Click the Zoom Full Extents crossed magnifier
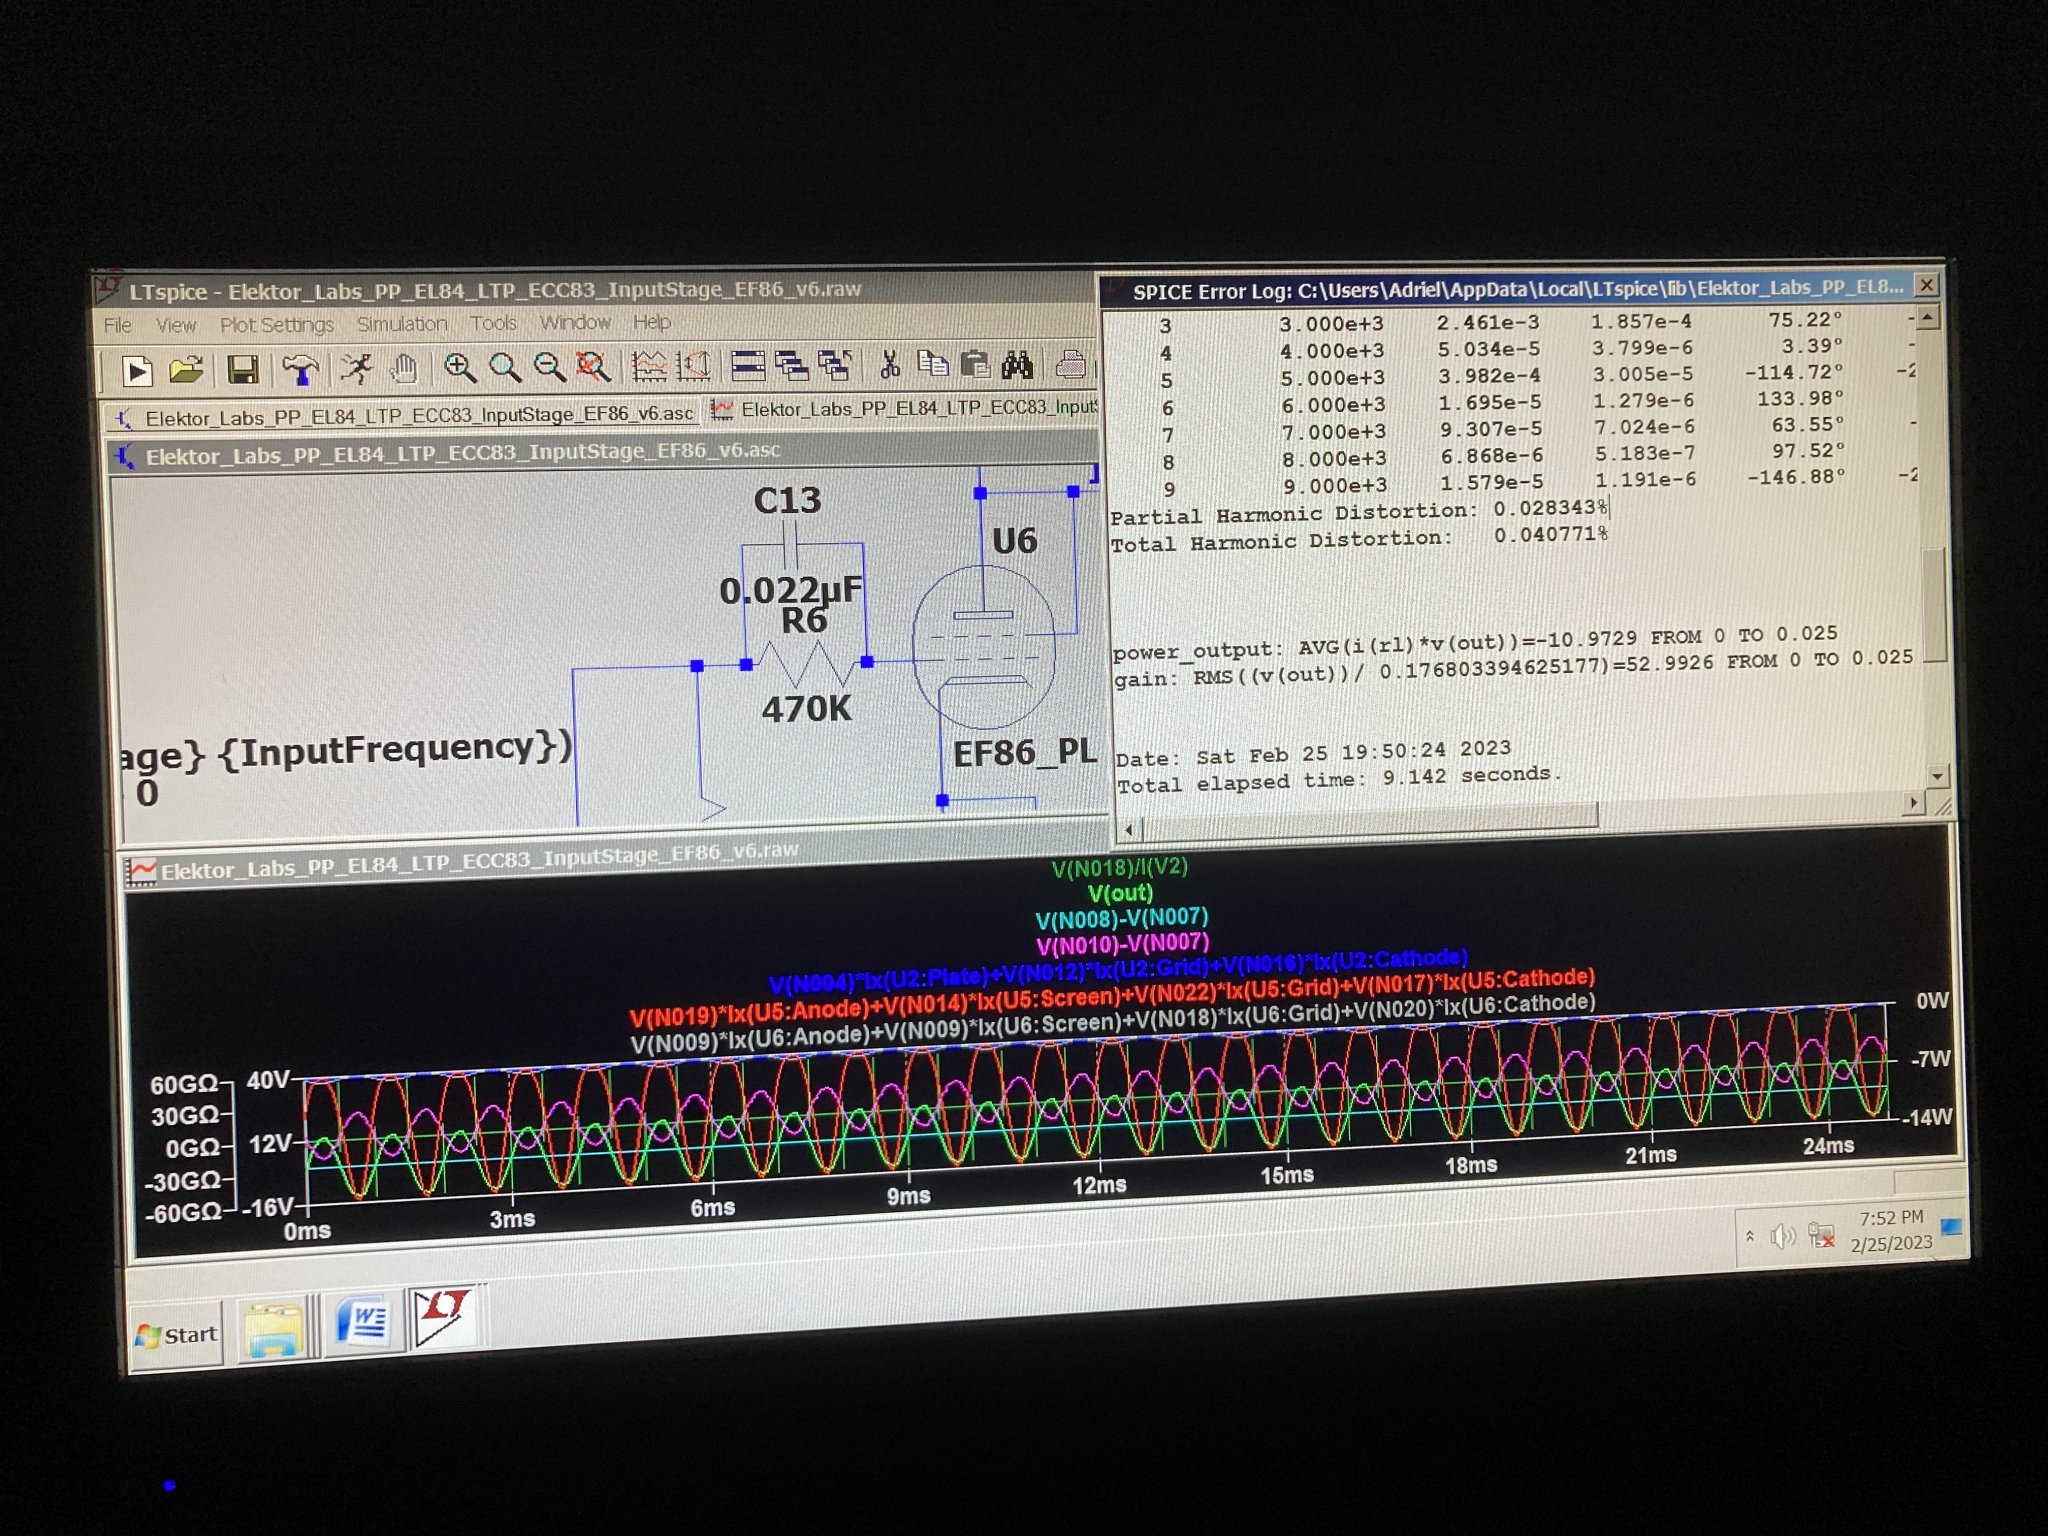2048x1536 pixels. (593, 367)
